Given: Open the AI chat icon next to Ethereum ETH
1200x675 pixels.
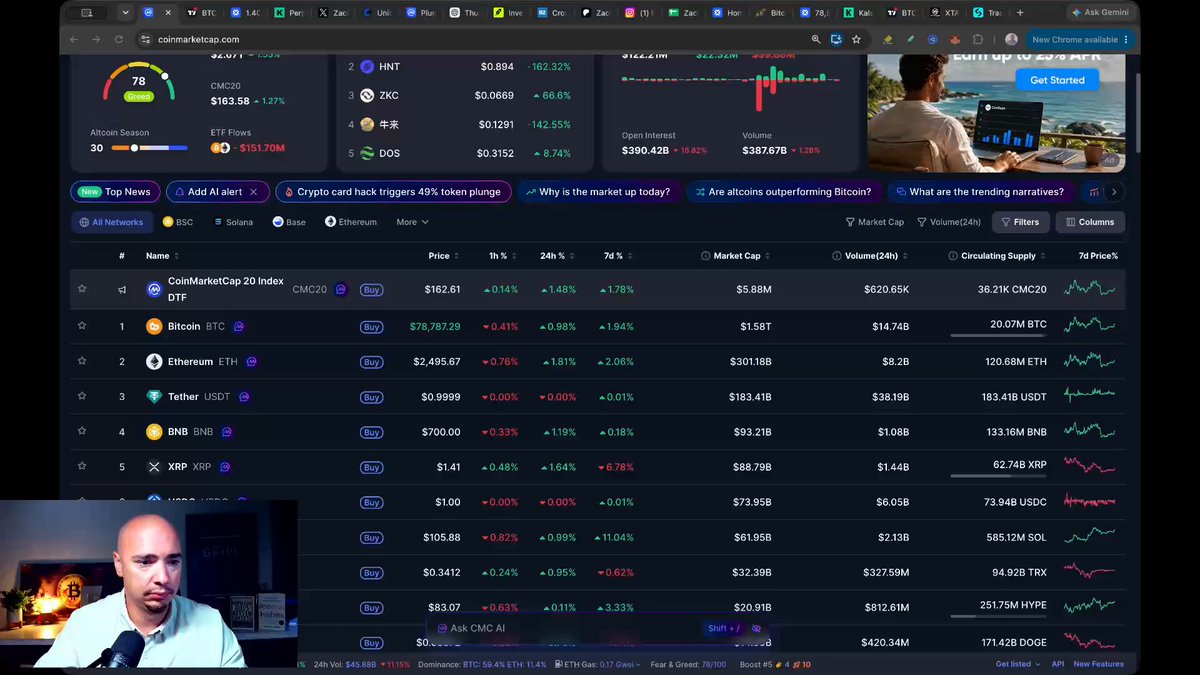Looking at the screenshot, I should [251, 361].
